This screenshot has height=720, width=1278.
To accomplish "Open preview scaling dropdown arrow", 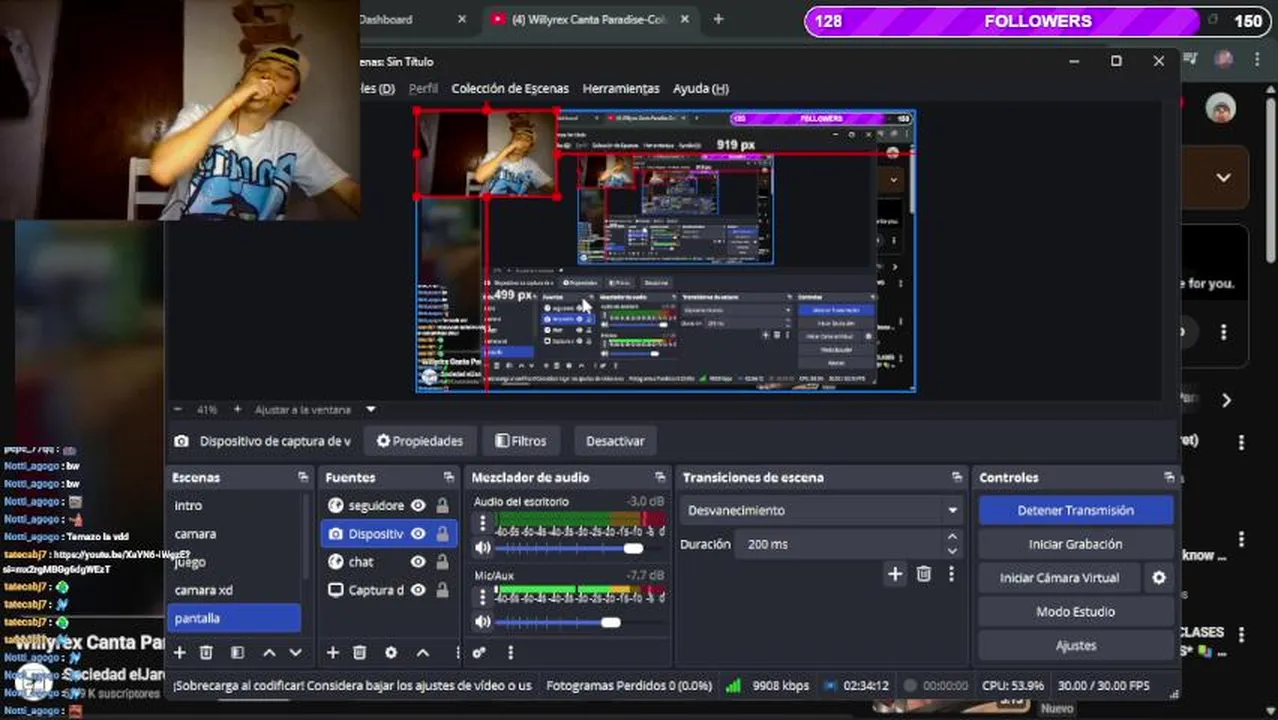I will pos(371,409).
